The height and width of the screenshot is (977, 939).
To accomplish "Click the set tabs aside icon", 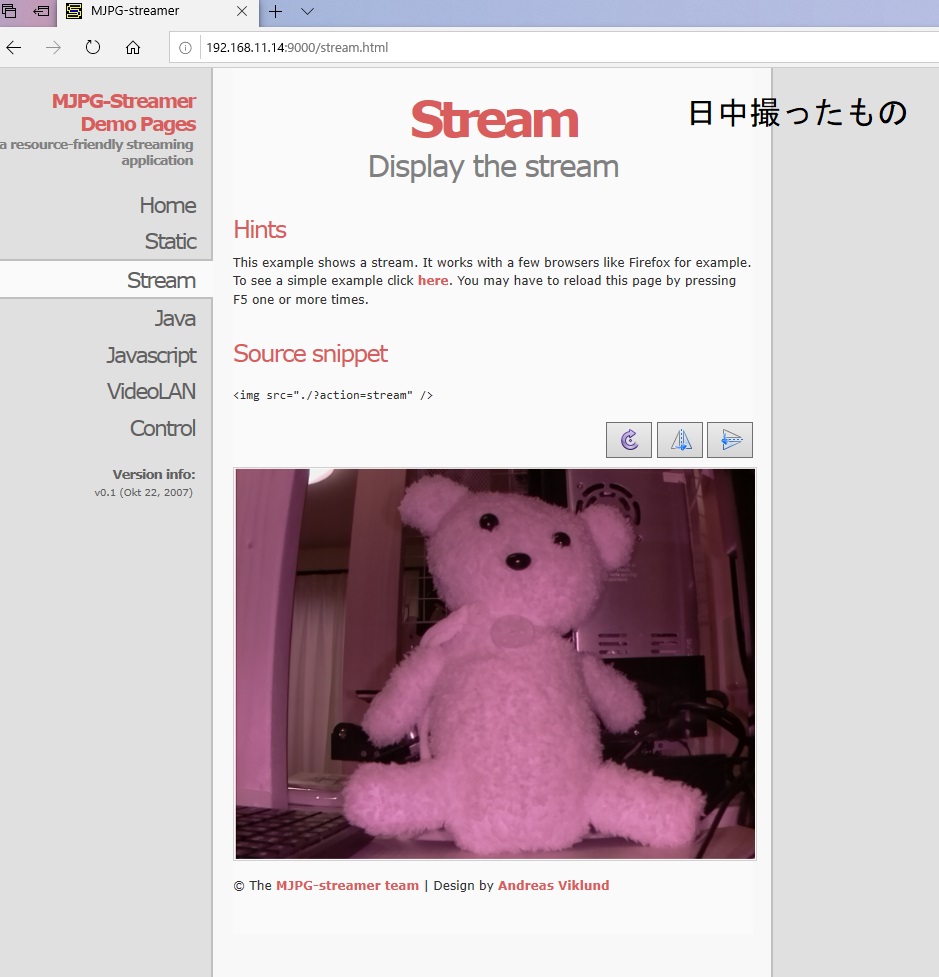I will 41,11.
